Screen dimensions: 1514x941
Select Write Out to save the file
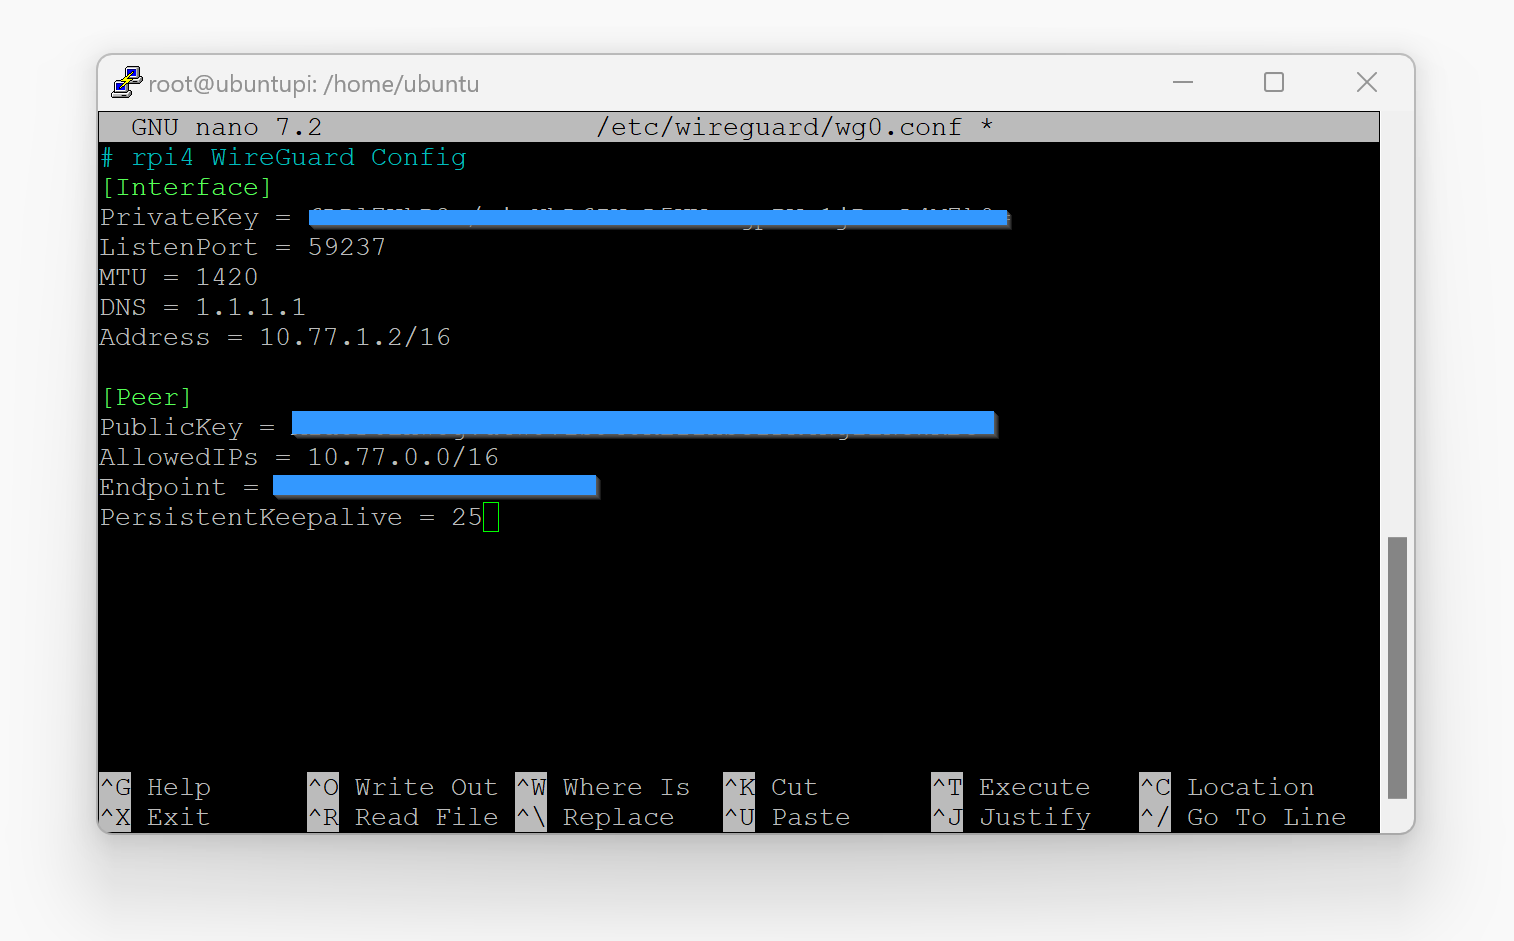click(404, 787)
